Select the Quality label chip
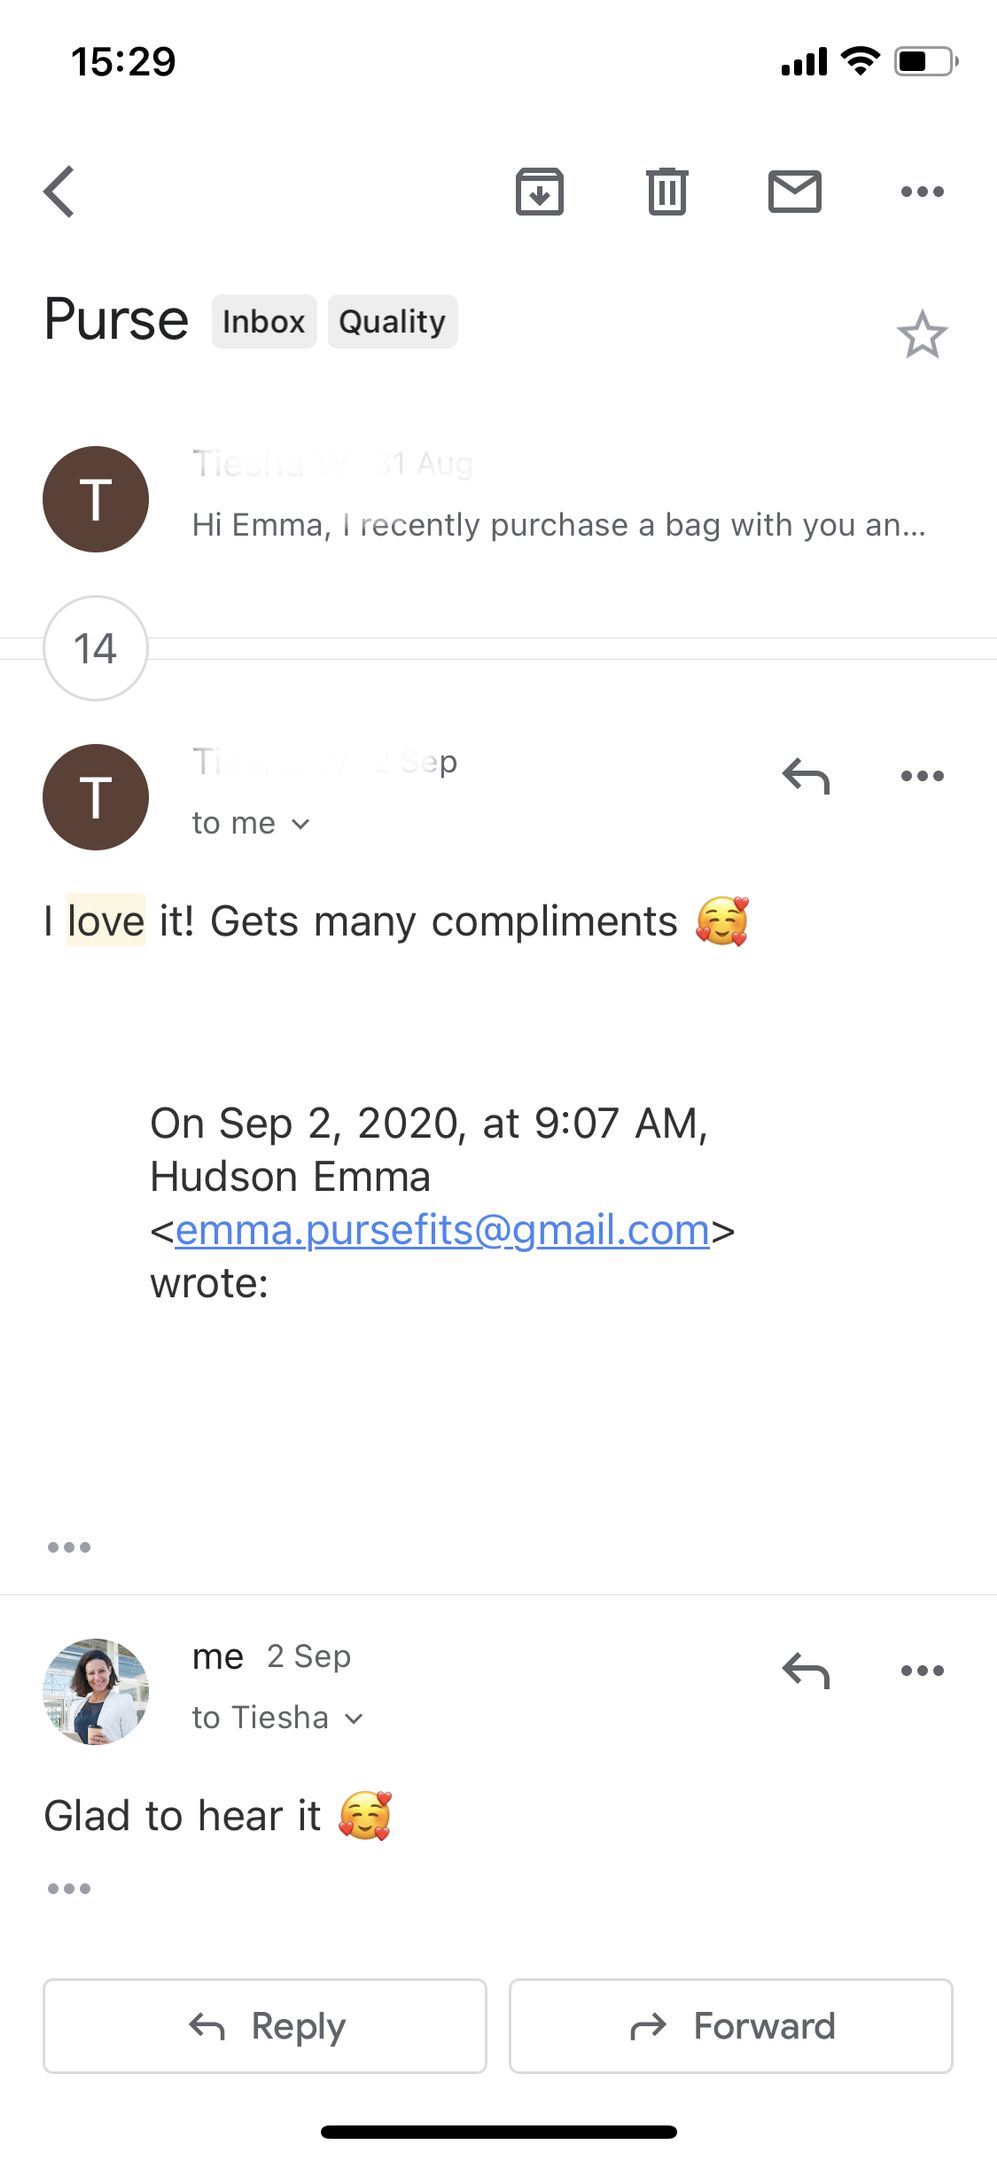997x2160 pixels. click(393, 322)
